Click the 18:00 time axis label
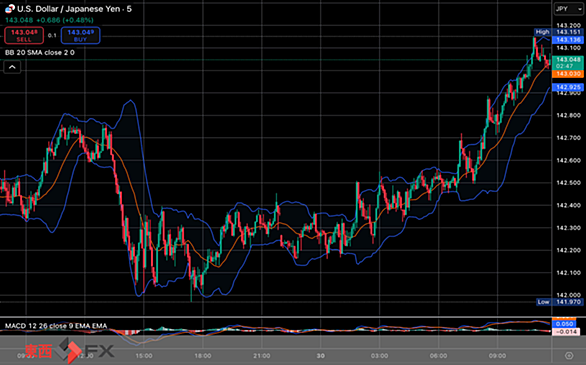Image resolution: width=586 pixels, height=365 pixels. tap(203, 356)
